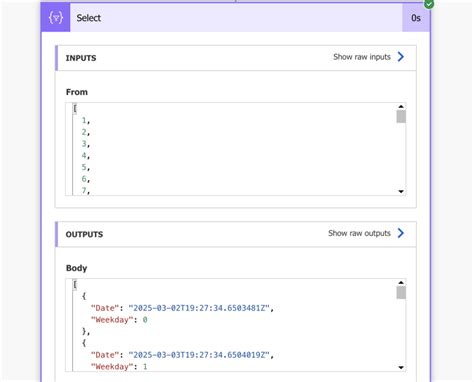Viewport: 474px width, 382px height.
Task: Click the value 5 in the From array
Action: click(x=84, y=167)
